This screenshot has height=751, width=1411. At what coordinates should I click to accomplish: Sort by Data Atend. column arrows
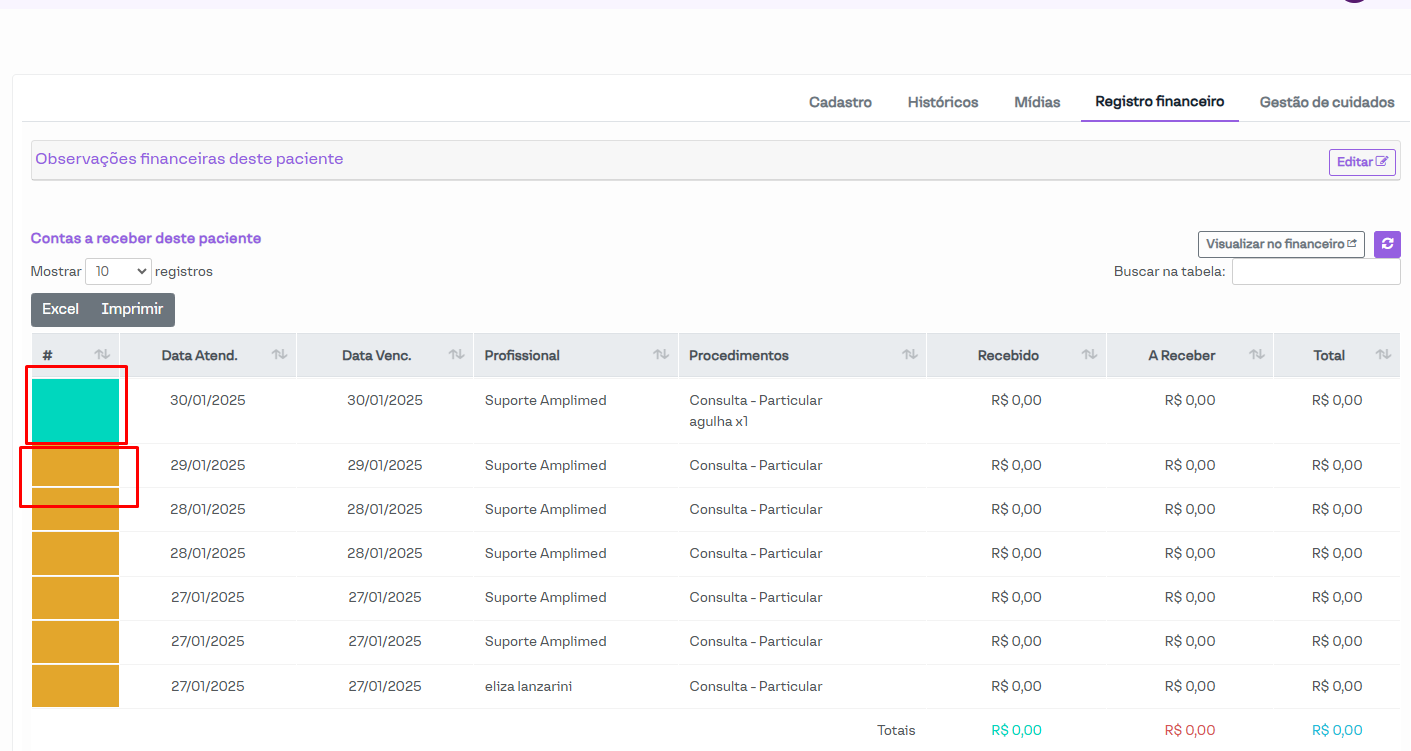279,355
